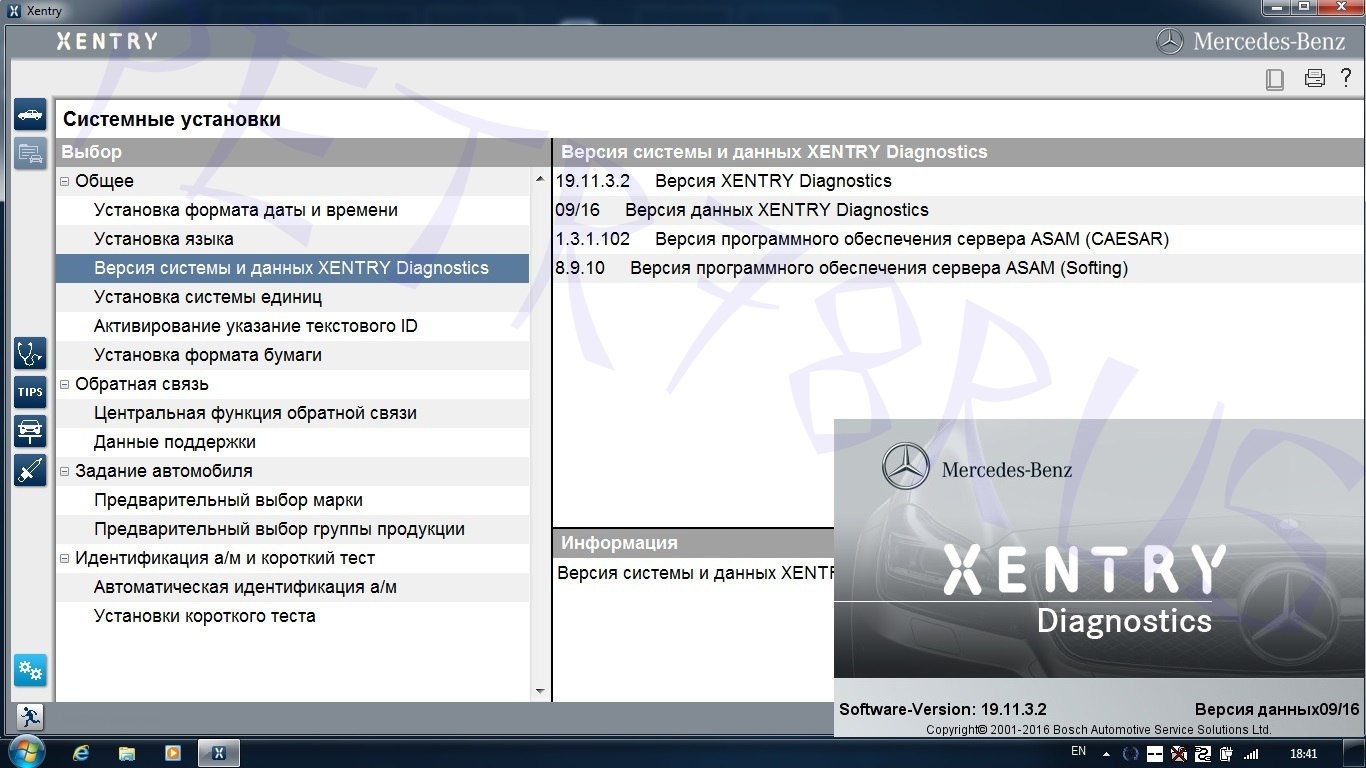The image size is (1366, 768).
Task: Select Предварительный выбор группы продукции
Action: click(x=292, y=529)
